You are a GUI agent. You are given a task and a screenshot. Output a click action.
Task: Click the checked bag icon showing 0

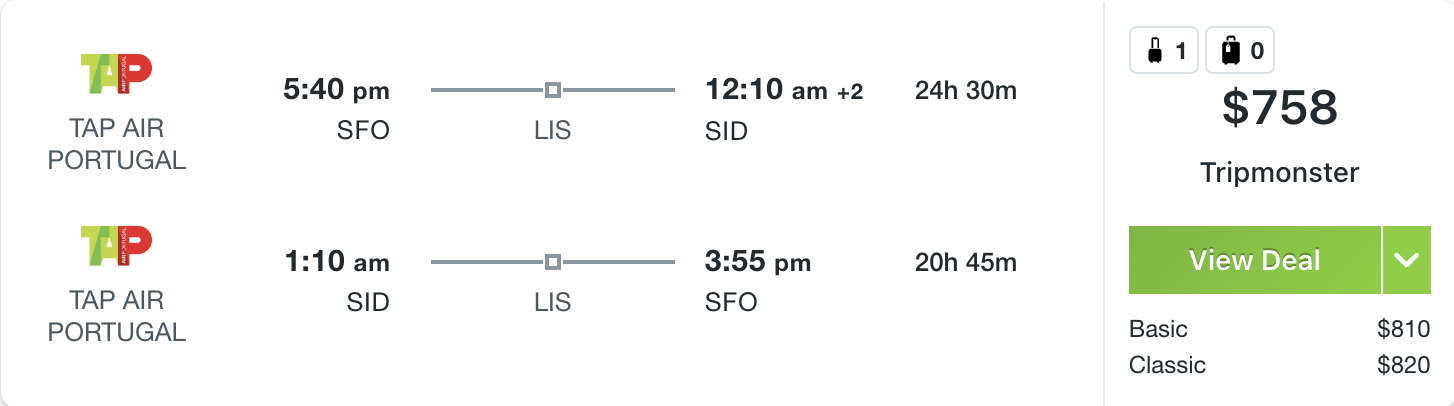click(x=1240, y=50)
